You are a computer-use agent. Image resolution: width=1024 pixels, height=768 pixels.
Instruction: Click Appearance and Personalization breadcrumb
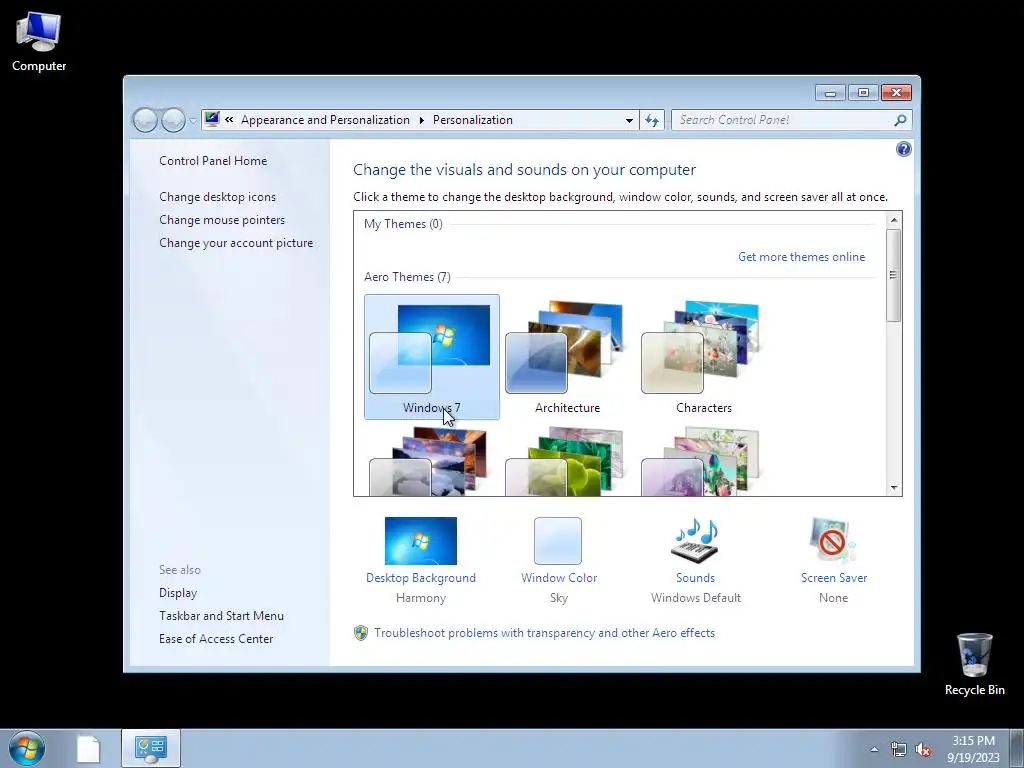pyautogui.click(x=325, y=120)
